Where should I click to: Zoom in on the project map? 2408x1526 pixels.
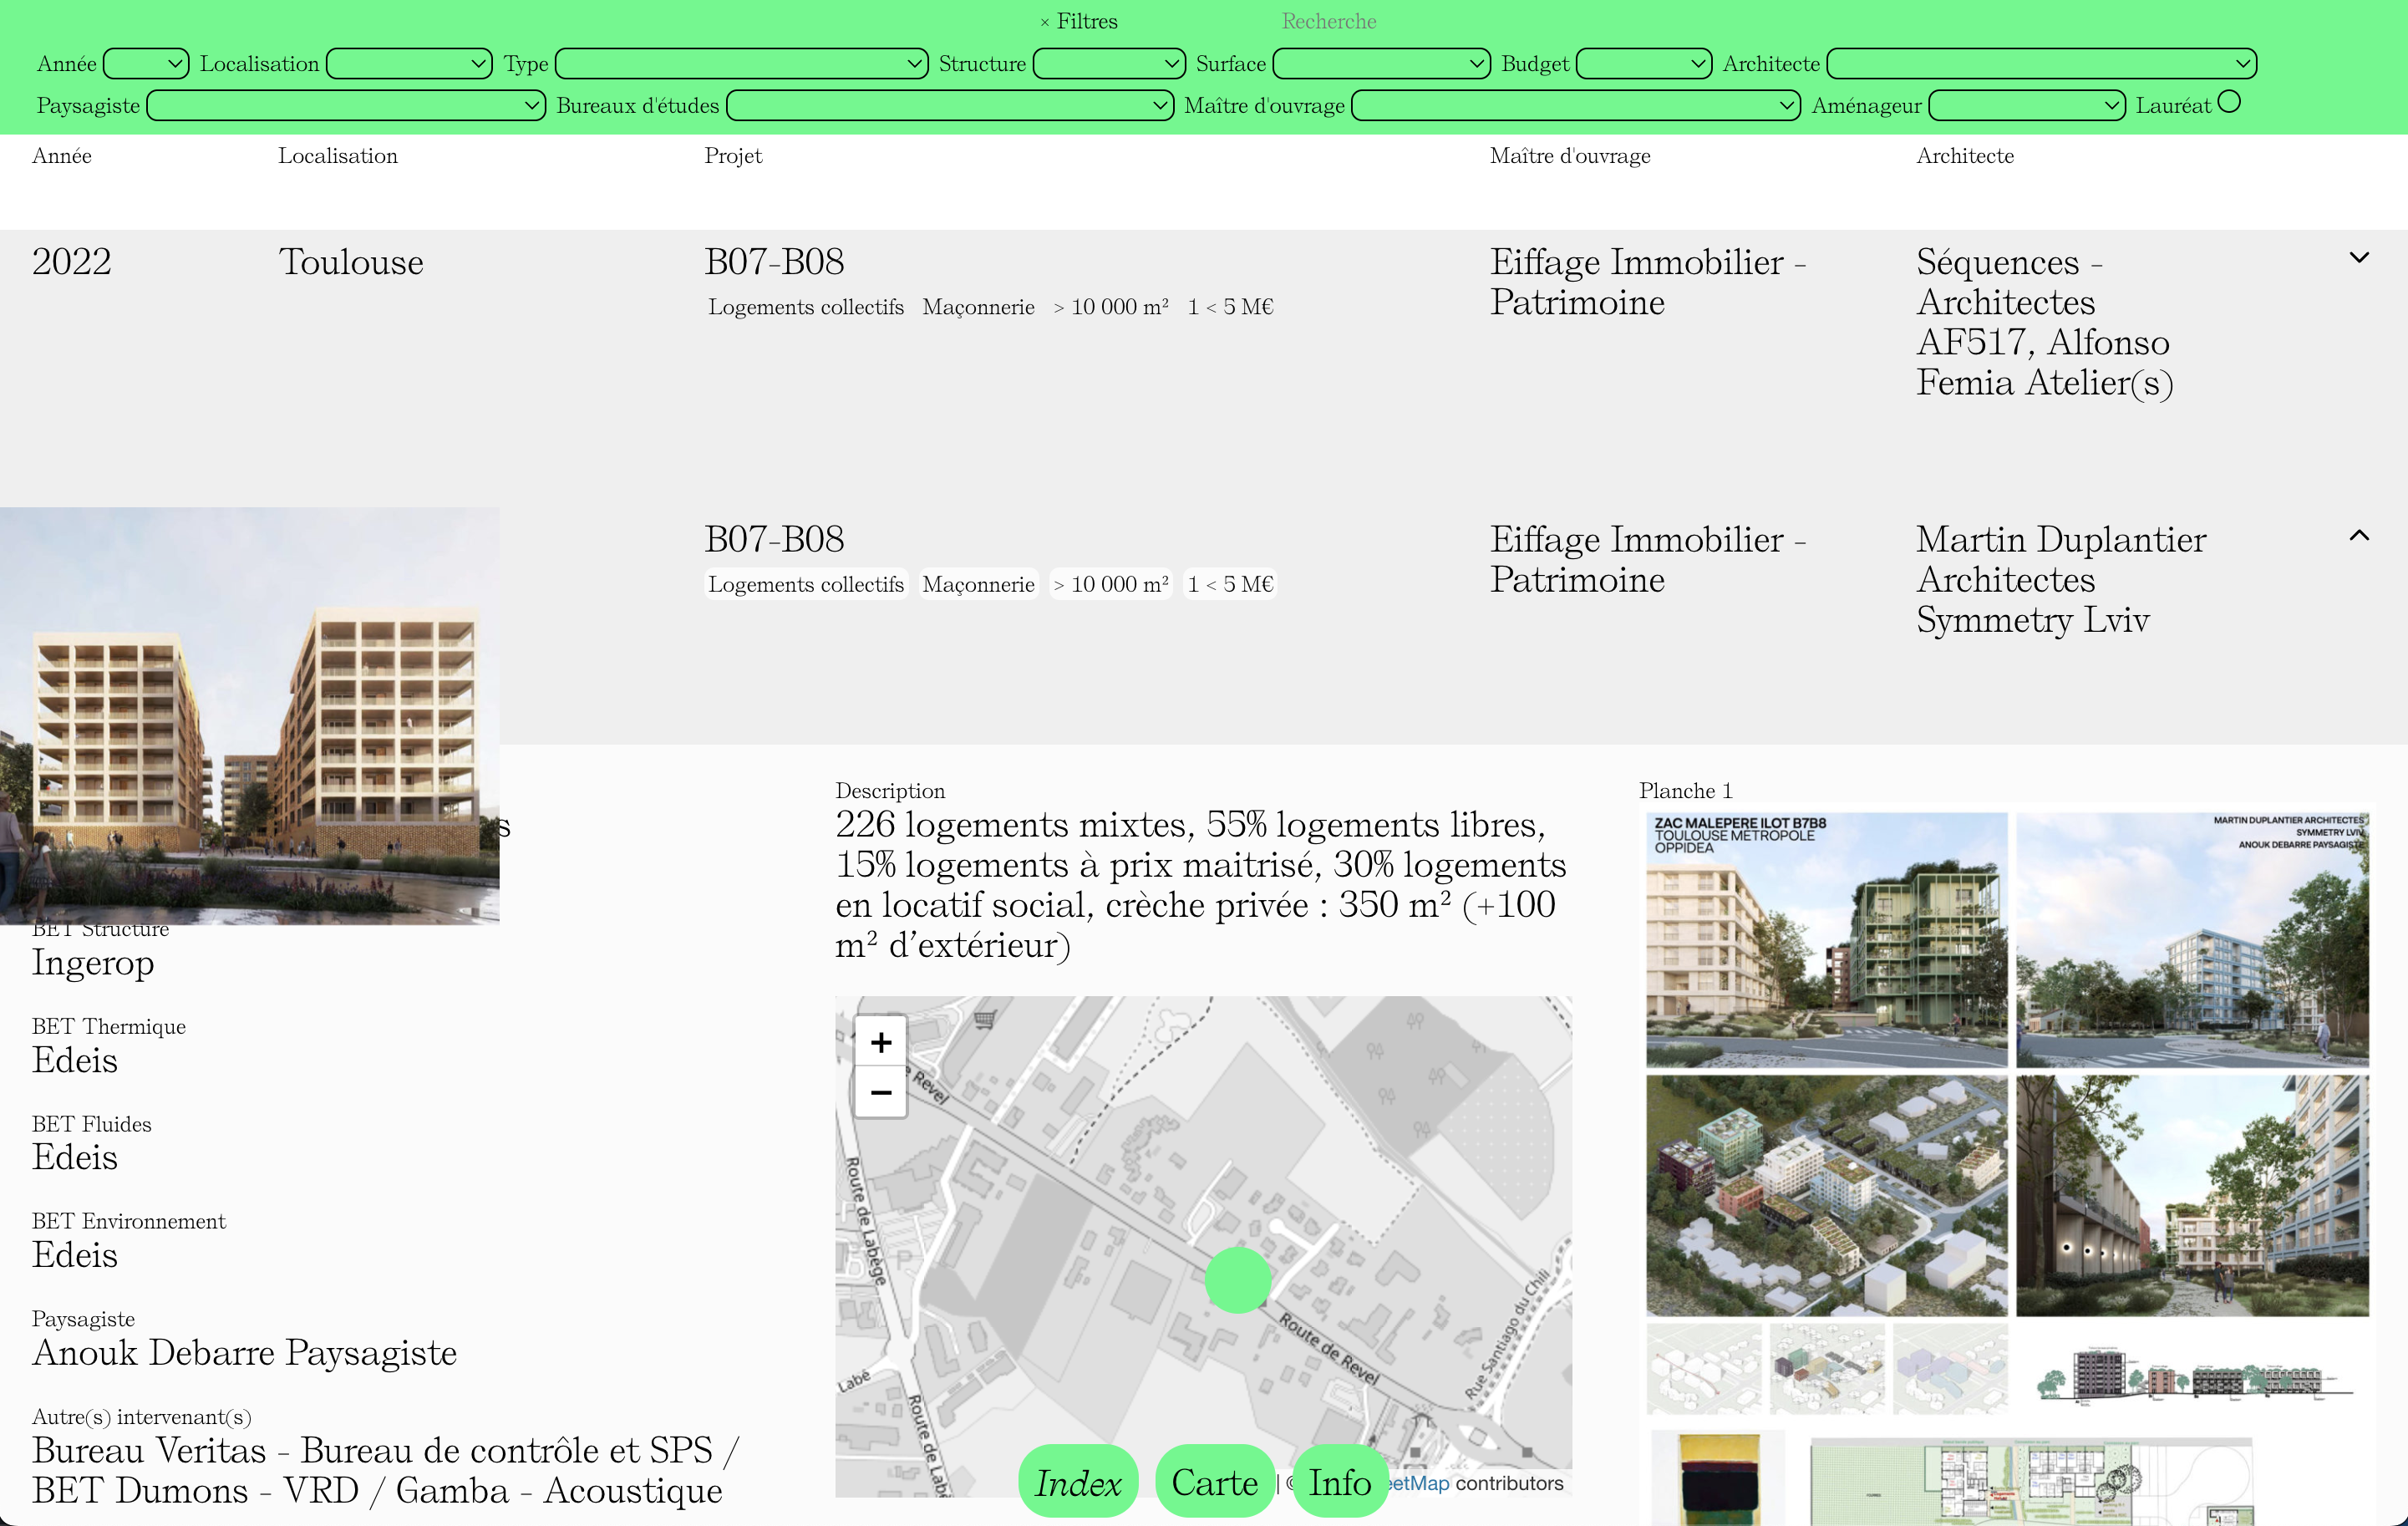[880, 1041]
